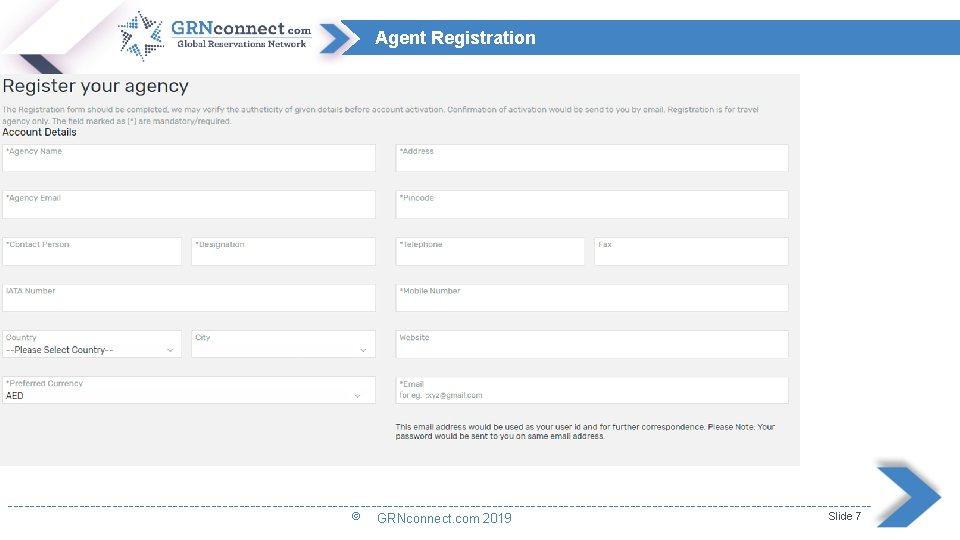Click the GRNconnect star logo
960x540 pixels.
click(141, 36)
